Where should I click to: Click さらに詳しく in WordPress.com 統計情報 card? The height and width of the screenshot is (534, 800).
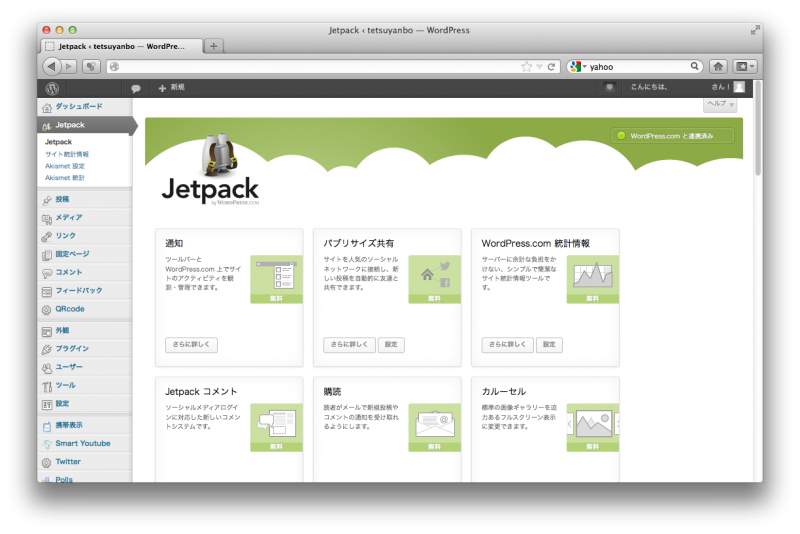tap(508, 345)
